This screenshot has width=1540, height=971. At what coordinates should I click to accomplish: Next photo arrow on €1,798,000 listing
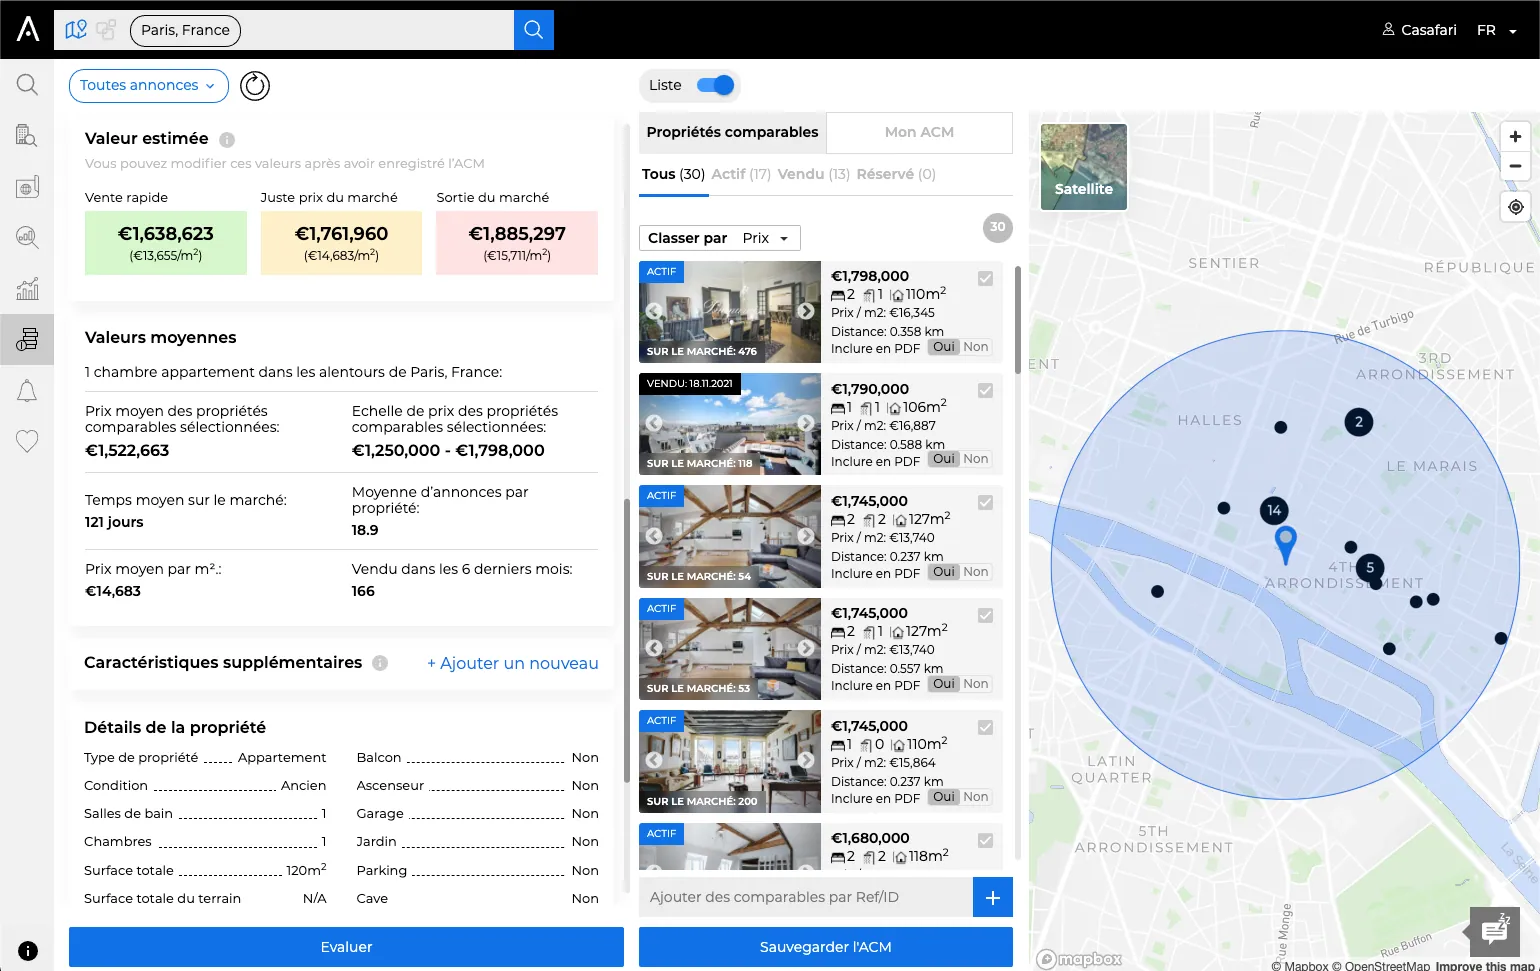click(805, 311)
